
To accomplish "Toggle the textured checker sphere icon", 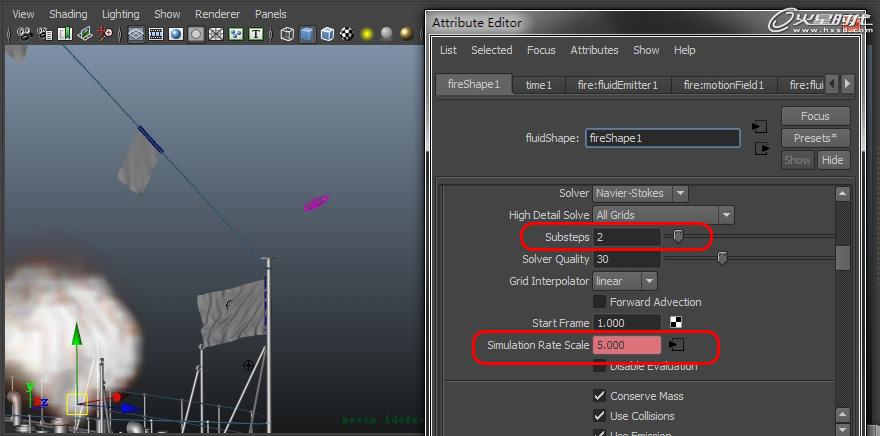I will [x=347, y=35].
